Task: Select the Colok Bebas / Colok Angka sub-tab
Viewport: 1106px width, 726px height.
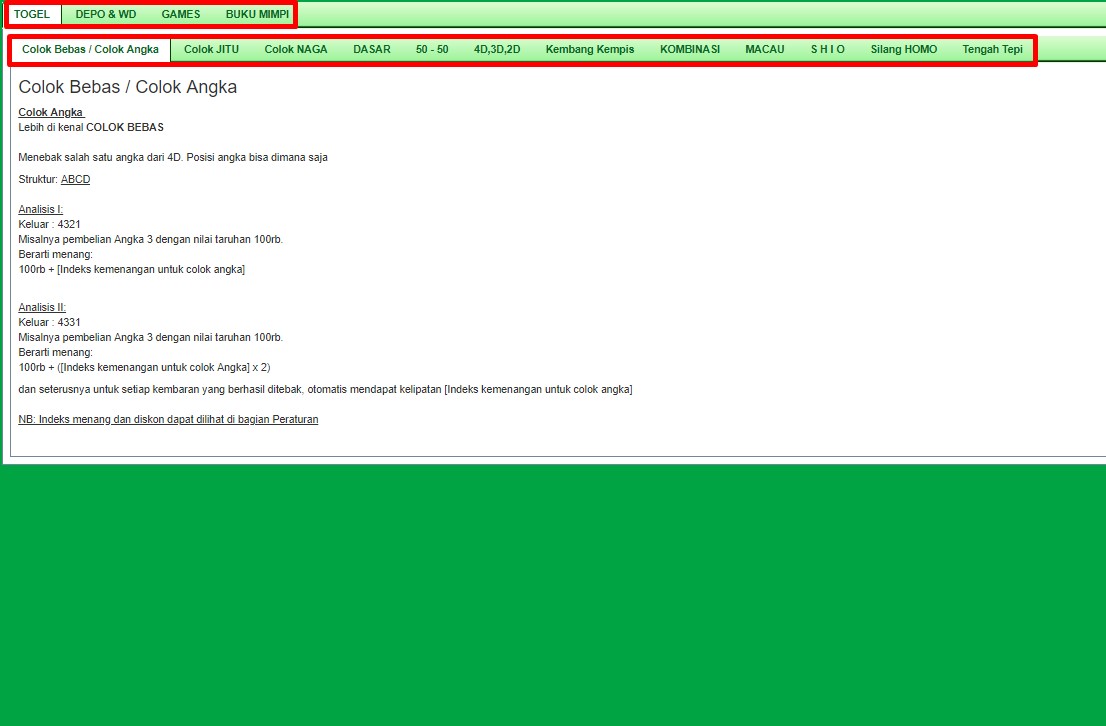Action: pyautogui.click(x=90, y=49)
